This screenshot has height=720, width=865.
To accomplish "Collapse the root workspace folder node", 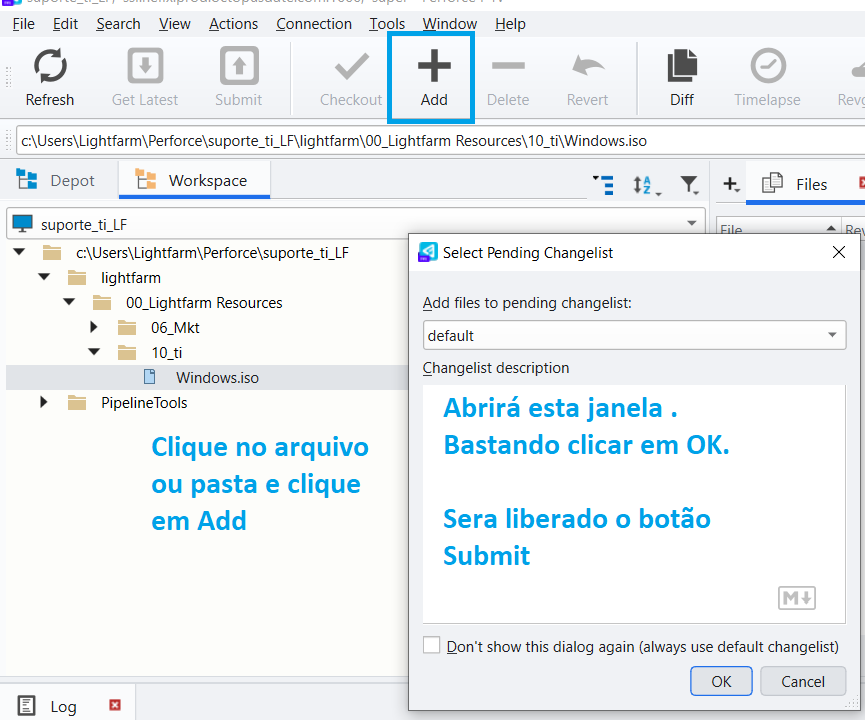I will tap(19, 252).
